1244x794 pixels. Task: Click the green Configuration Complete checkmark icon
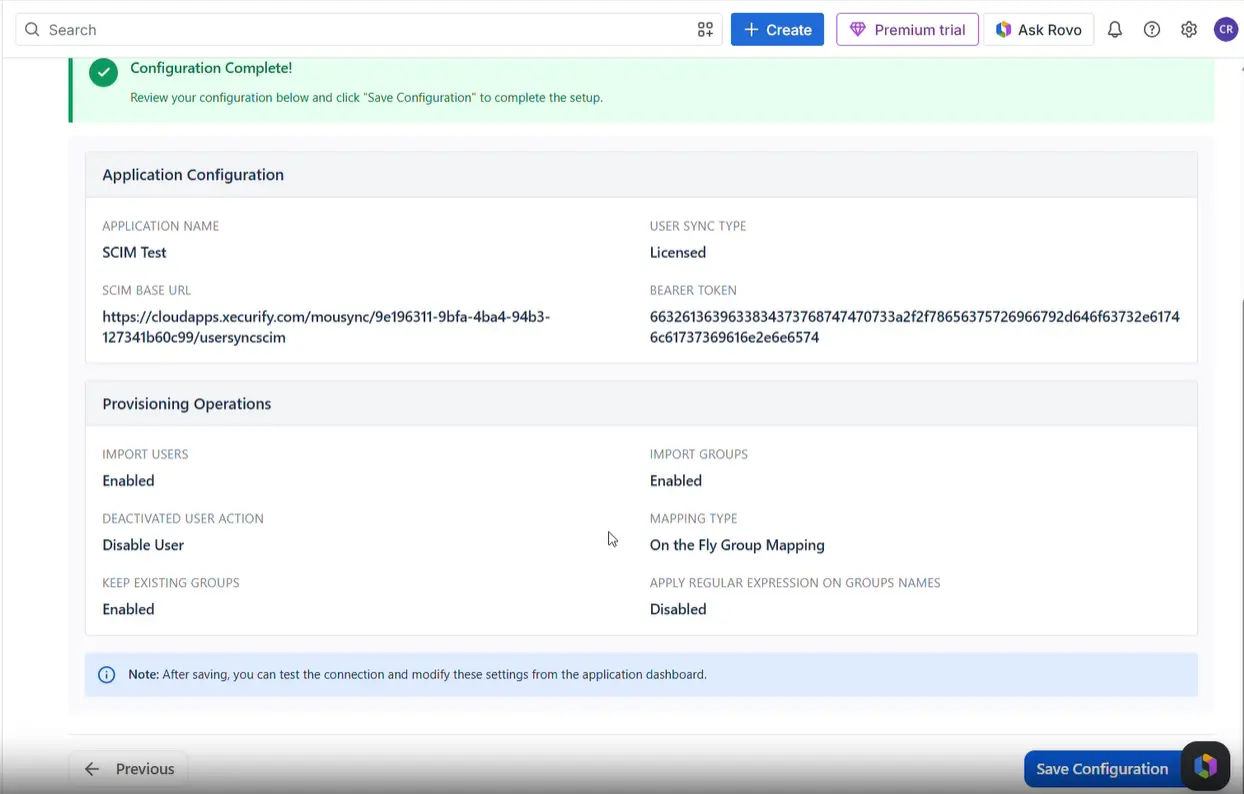[x=103, y=73]
